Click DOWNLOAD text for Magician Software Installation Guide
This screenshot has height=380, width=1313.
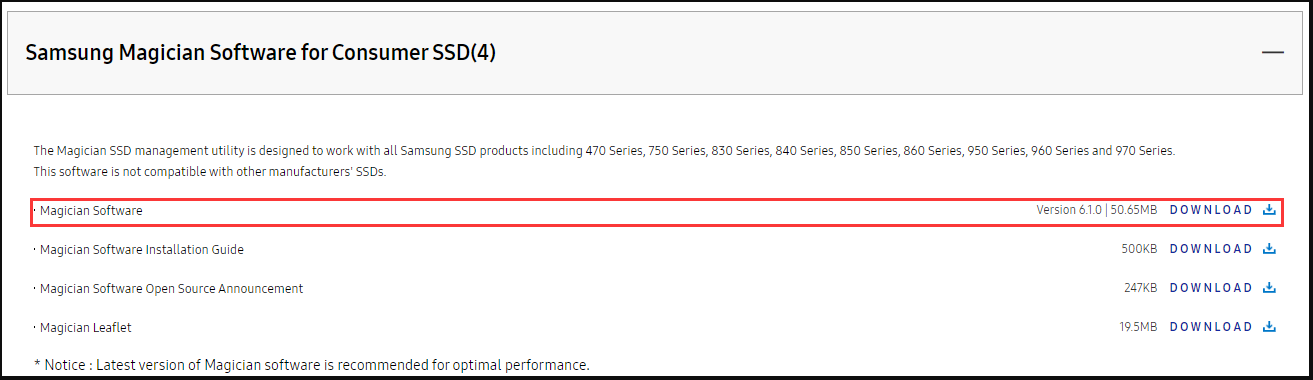[x=1211, y=249]
